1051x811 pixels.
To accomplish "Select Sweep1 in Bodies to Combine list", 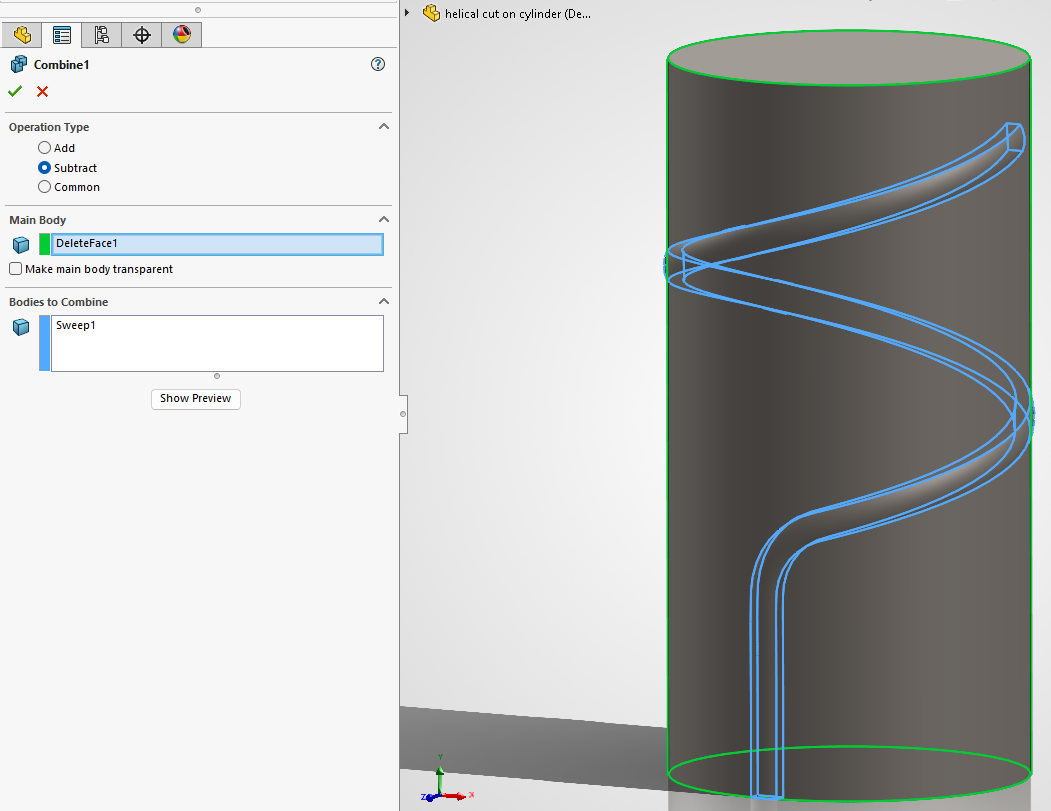I will 76,325.
